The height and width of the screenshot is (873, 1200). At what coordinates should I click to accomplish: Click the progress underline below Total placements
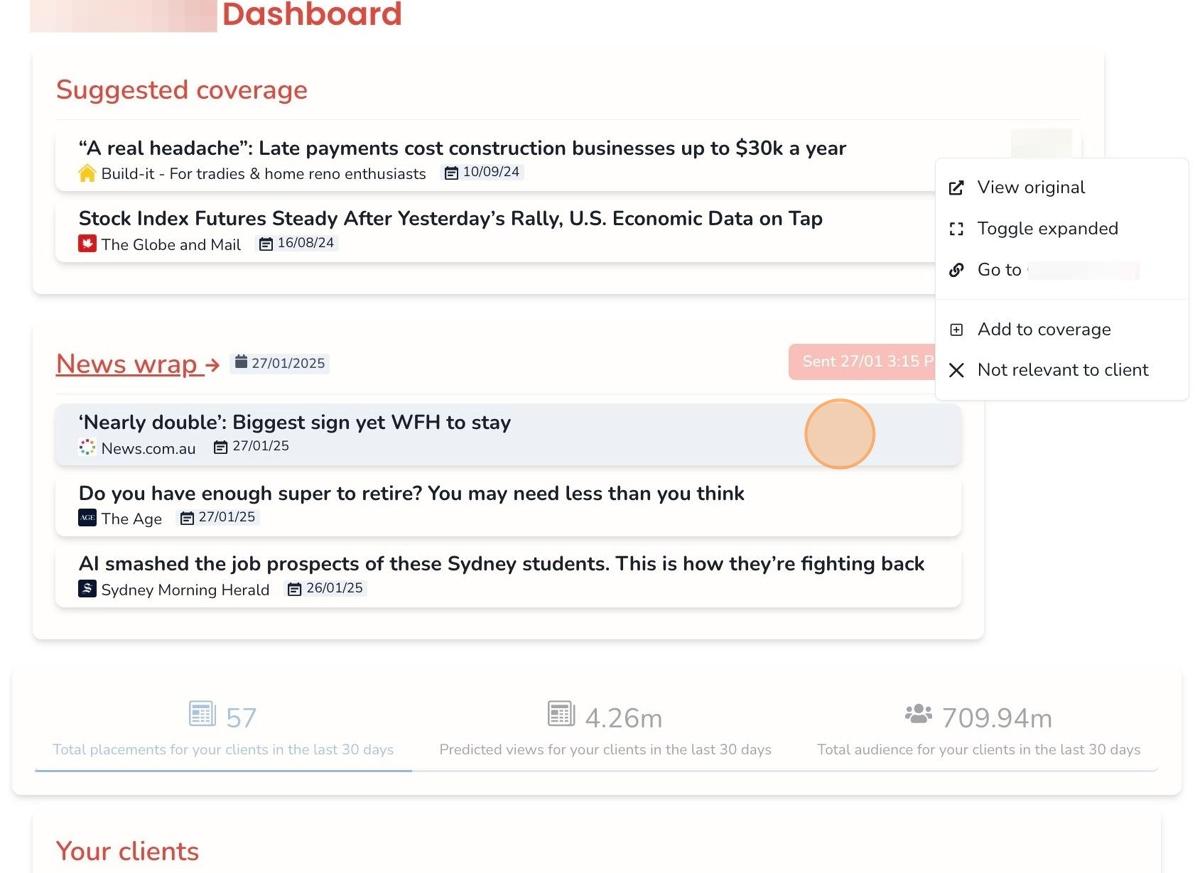click(224, 770)
